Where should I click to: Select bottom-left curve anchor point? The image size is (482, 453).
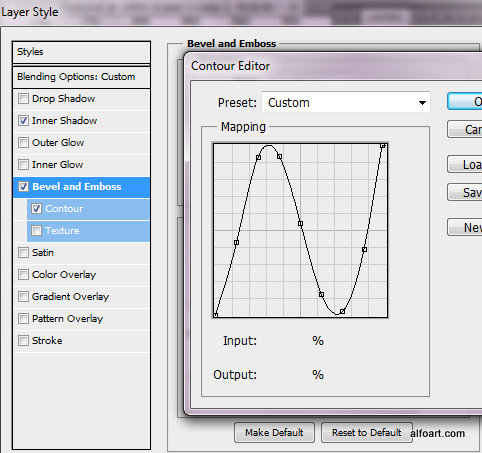pyautogui.click(x=216, y=315)
